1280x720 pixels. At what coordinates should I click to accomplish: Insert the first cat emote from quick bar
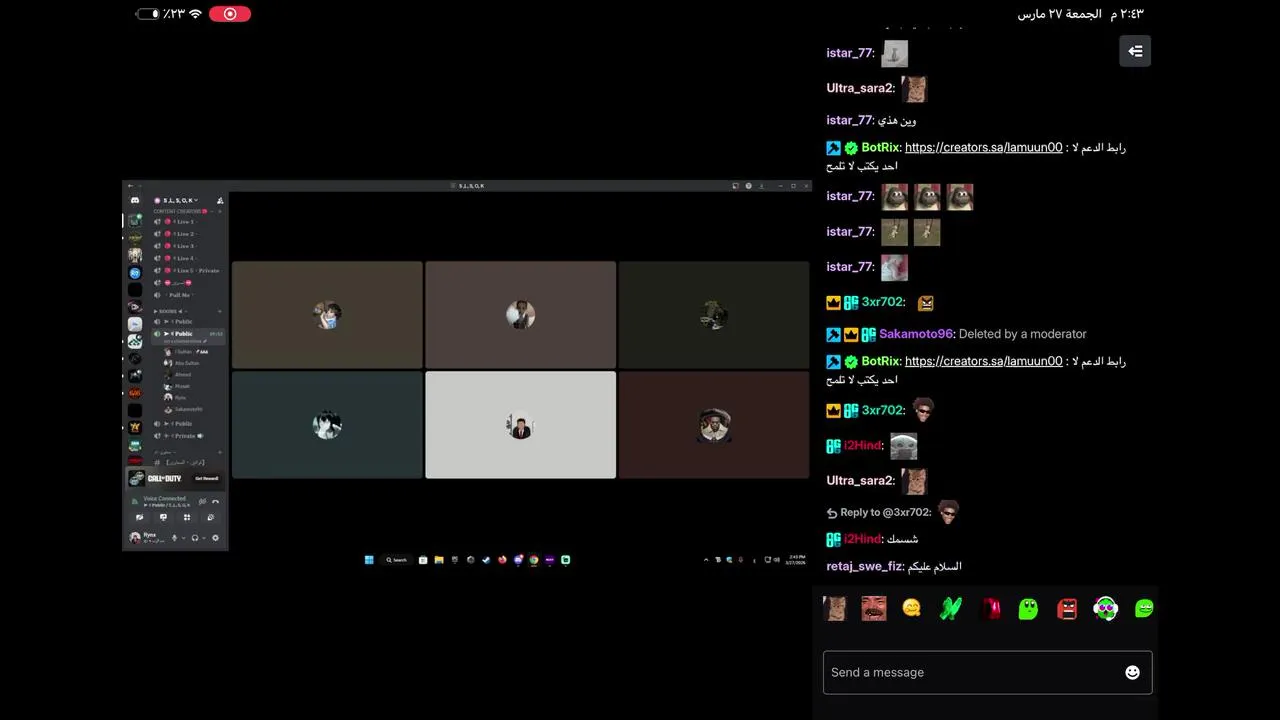pyautogui.click(x=834, y=608)
